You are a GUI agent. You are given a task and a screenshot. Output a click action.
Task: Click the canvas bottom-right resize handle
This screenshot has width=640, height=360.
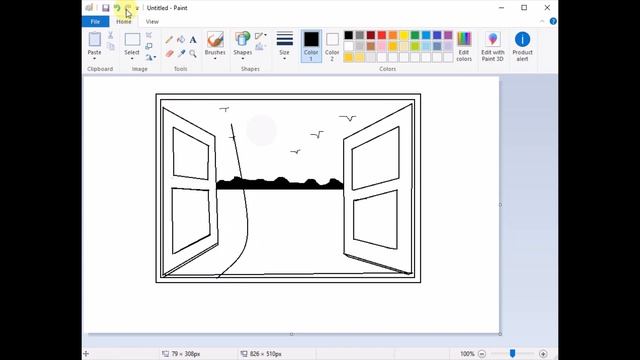click(500, 334)
